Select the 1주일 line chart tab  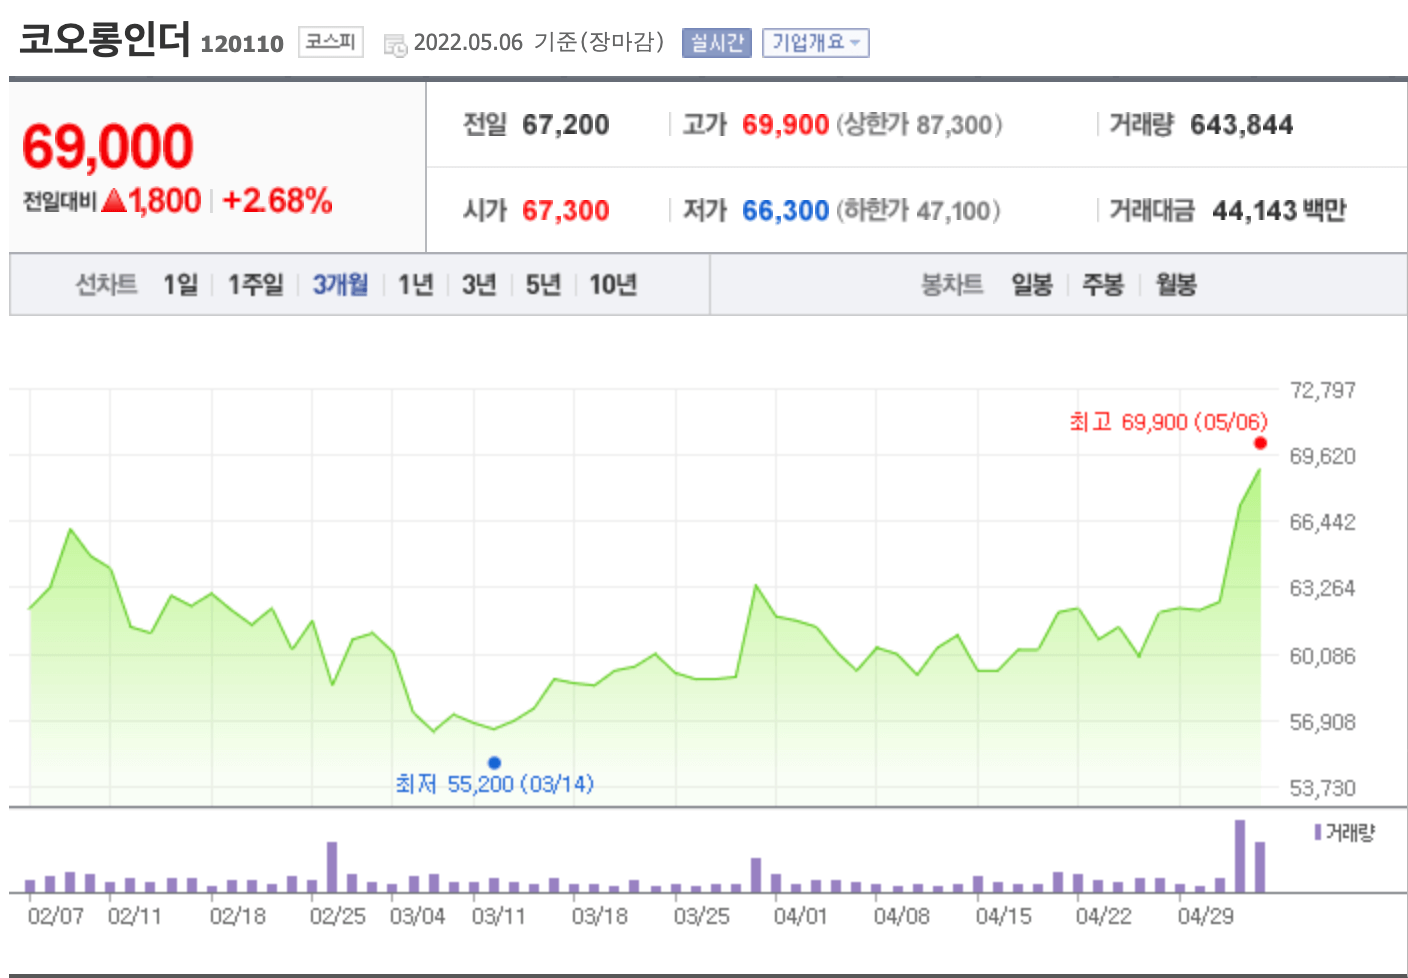(255, 285)
